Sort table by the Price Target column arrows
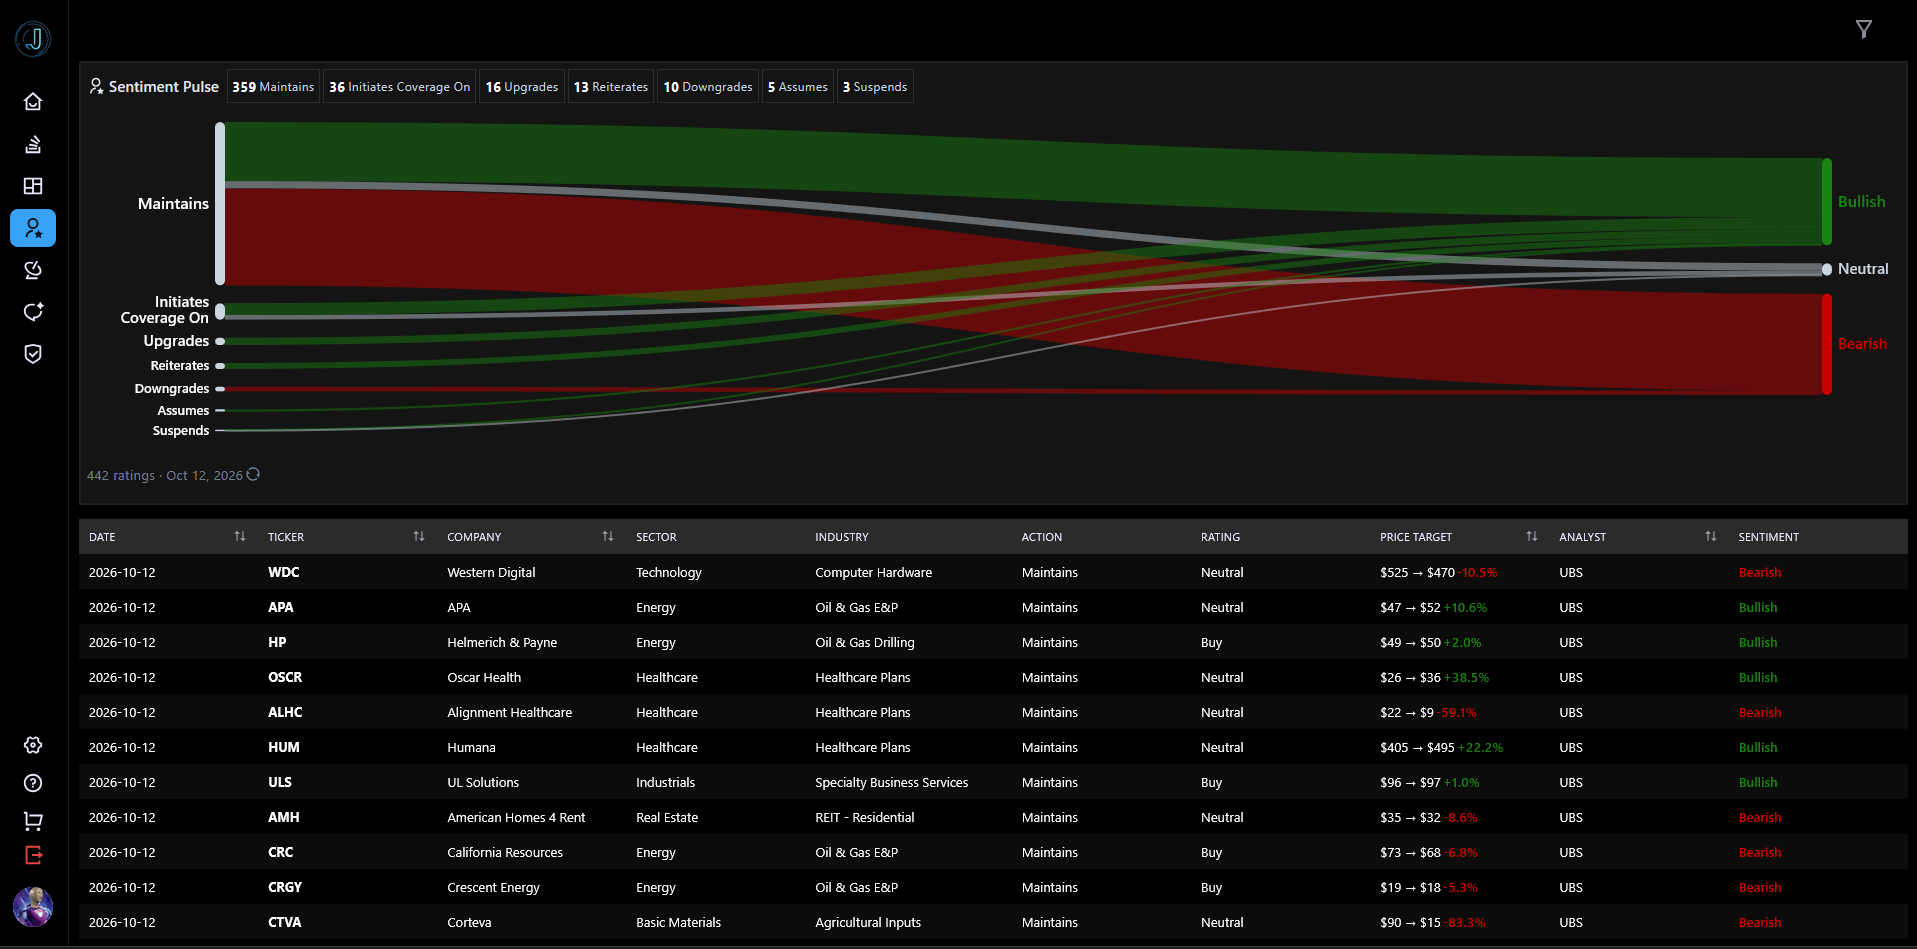 coord(1532,537)
